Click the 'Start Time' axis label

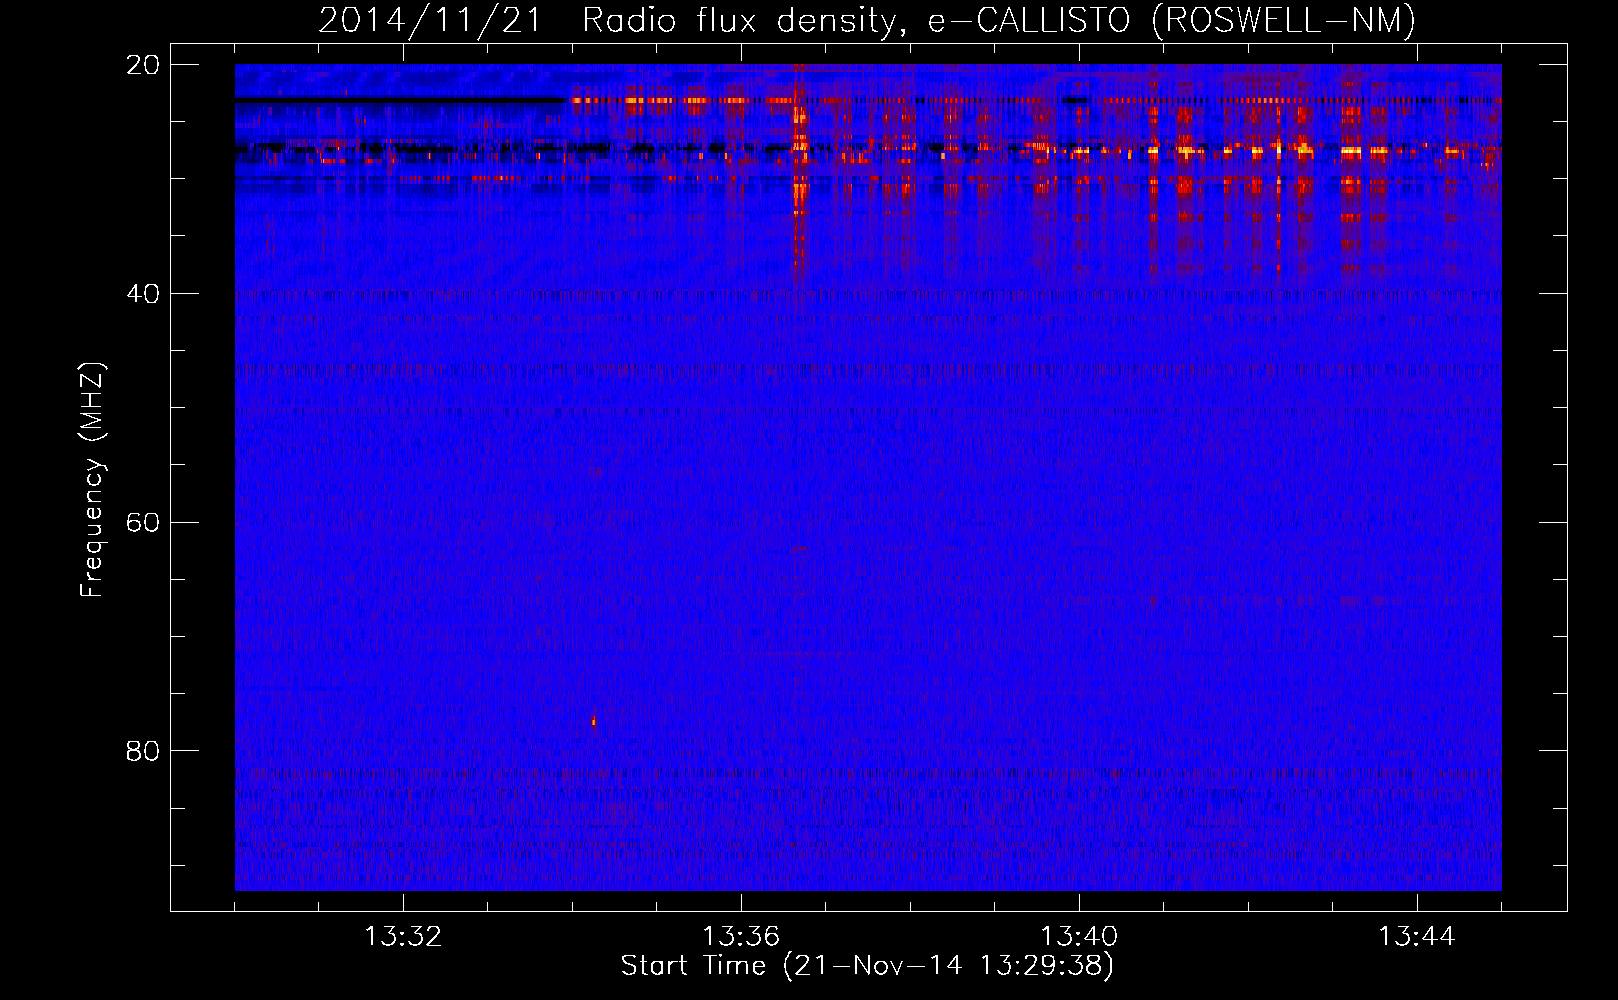pos(867,966)
